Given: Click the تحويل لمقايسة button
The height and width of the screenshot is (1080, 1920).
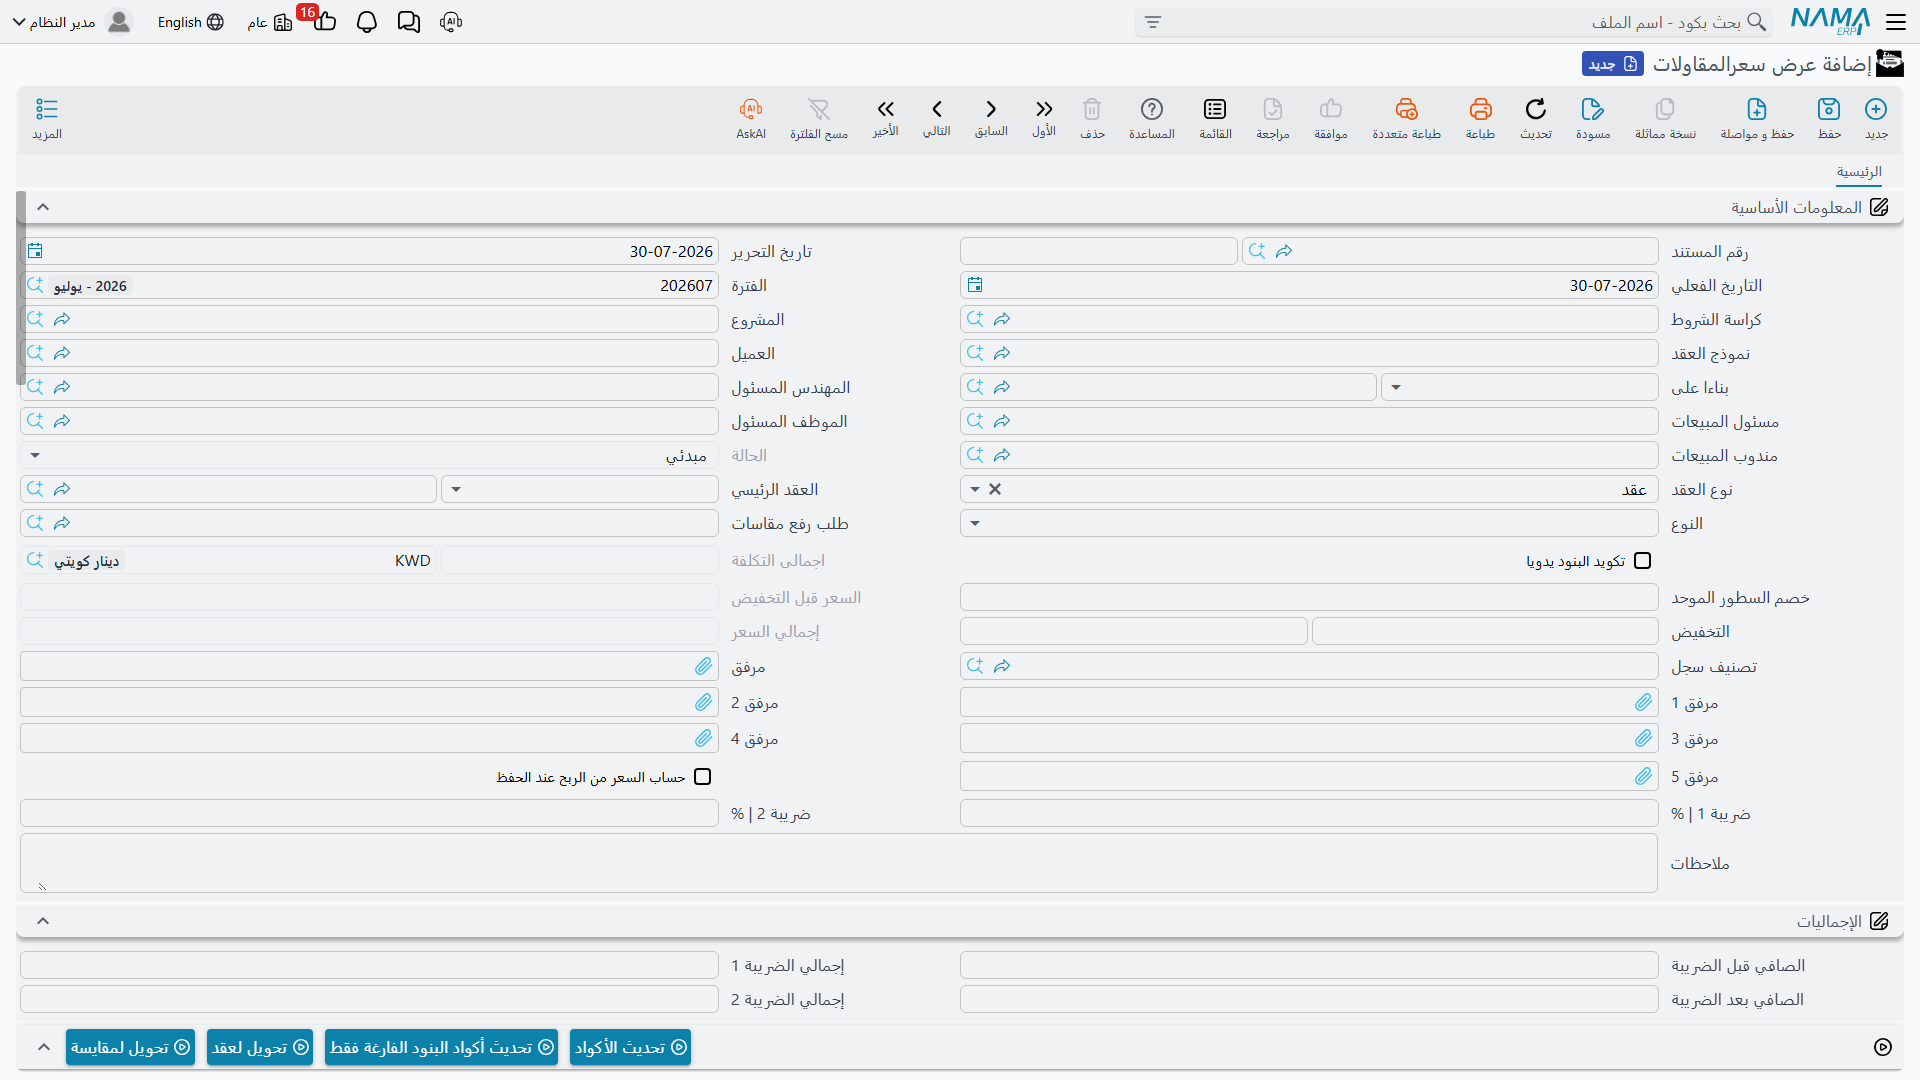Looking at the screenshot, I should pyautogui.click(x=130, y=1047).
